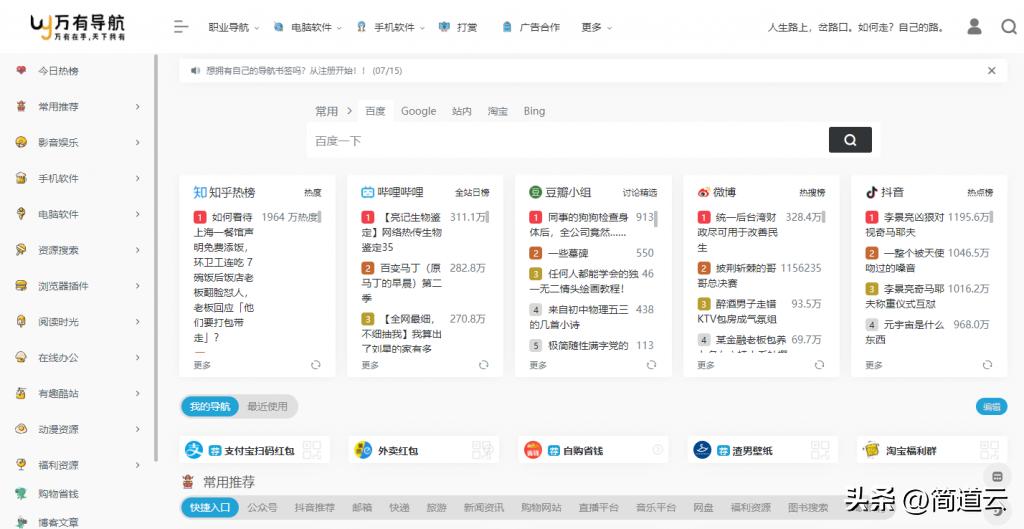The width and height of the screenshot is (1024, 529).
Task: Click the 万有导航 site logo
Action: [x=77, y=26]
